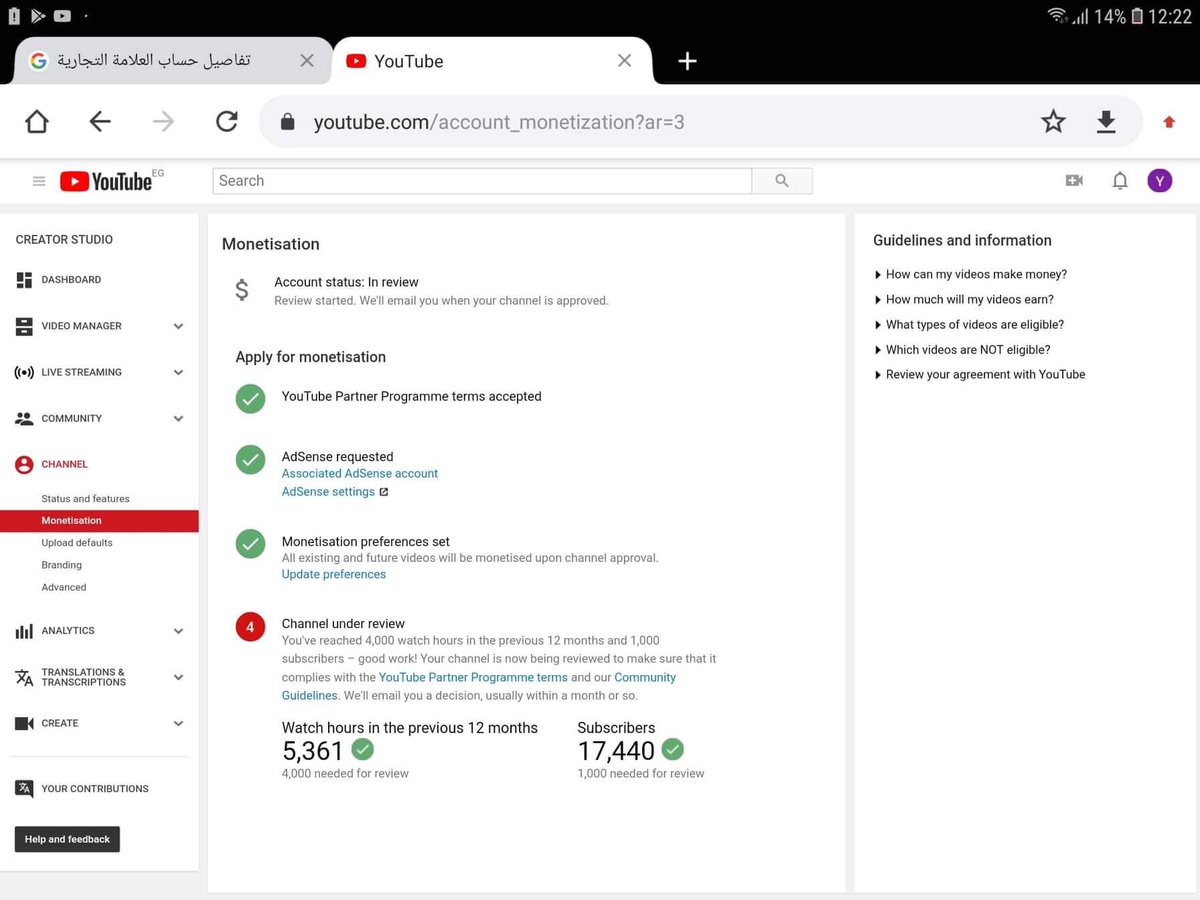Expand 'How much will my videos earn?'
Image resolution: width=1200 pixels, height=900 pixels.
[964, 299]
